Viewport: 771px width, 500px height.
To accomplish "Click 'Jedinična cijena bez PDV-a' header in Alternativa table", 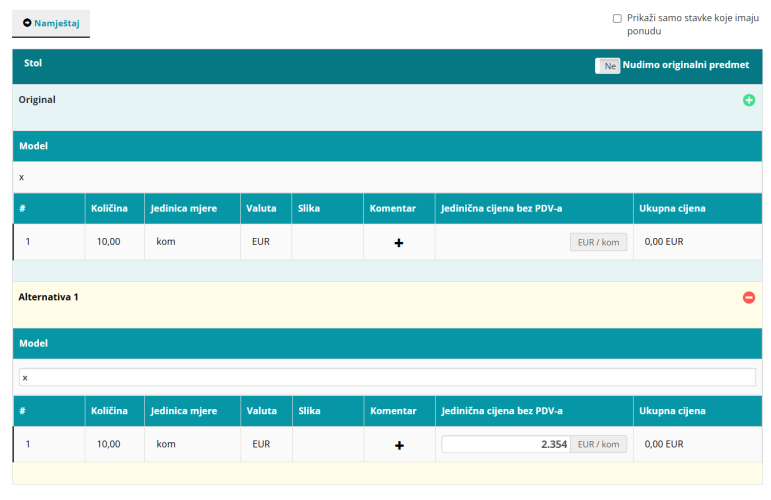I will click(x=501, y=410).
